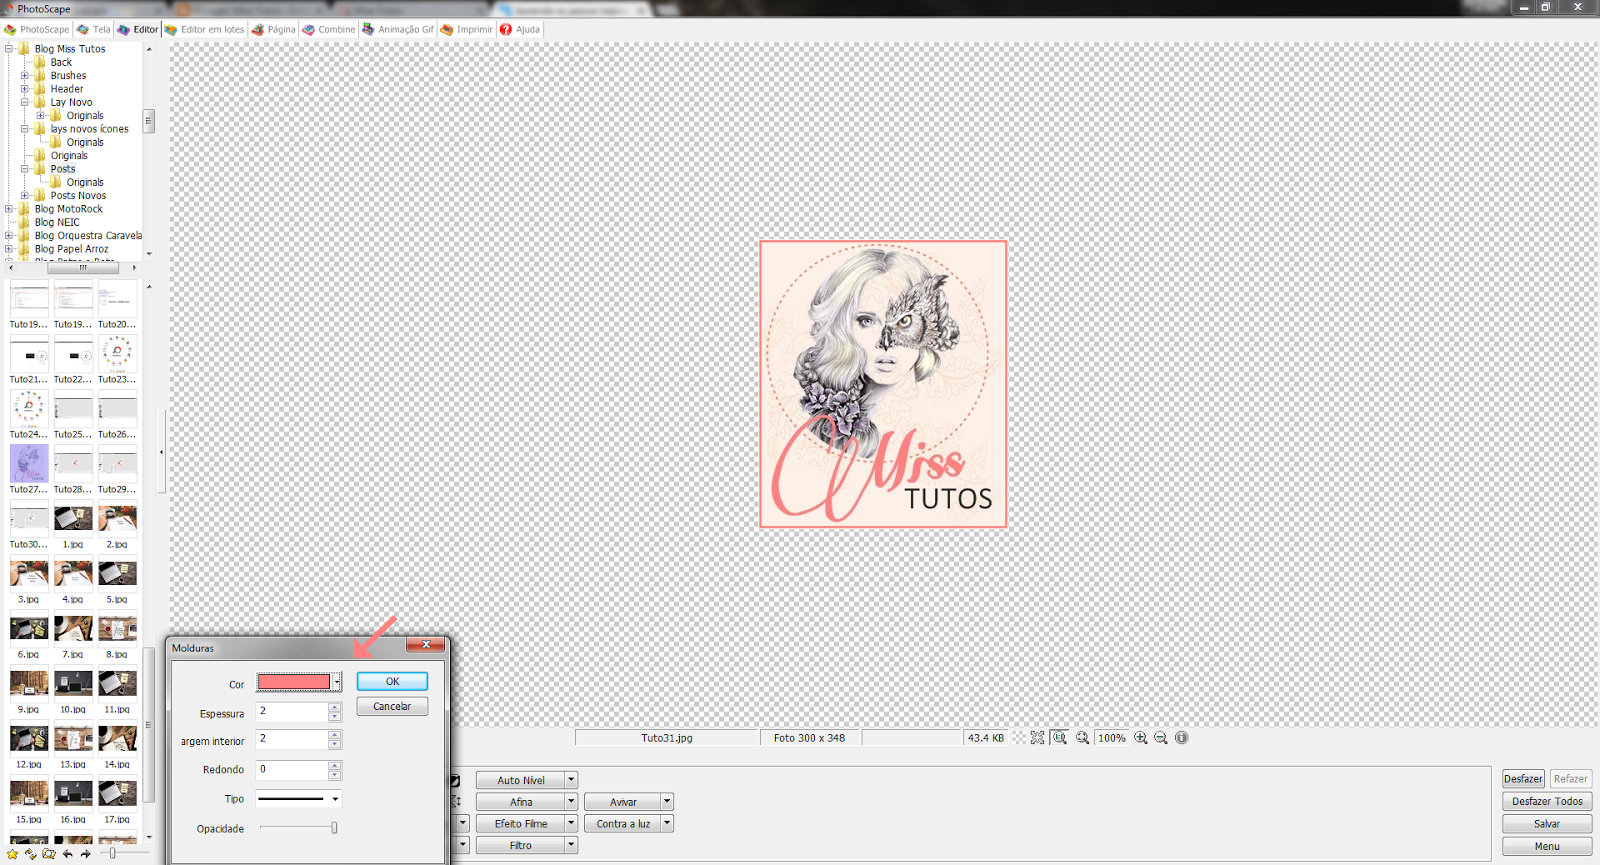Click the Salvar button

[x=1547, y=824]
